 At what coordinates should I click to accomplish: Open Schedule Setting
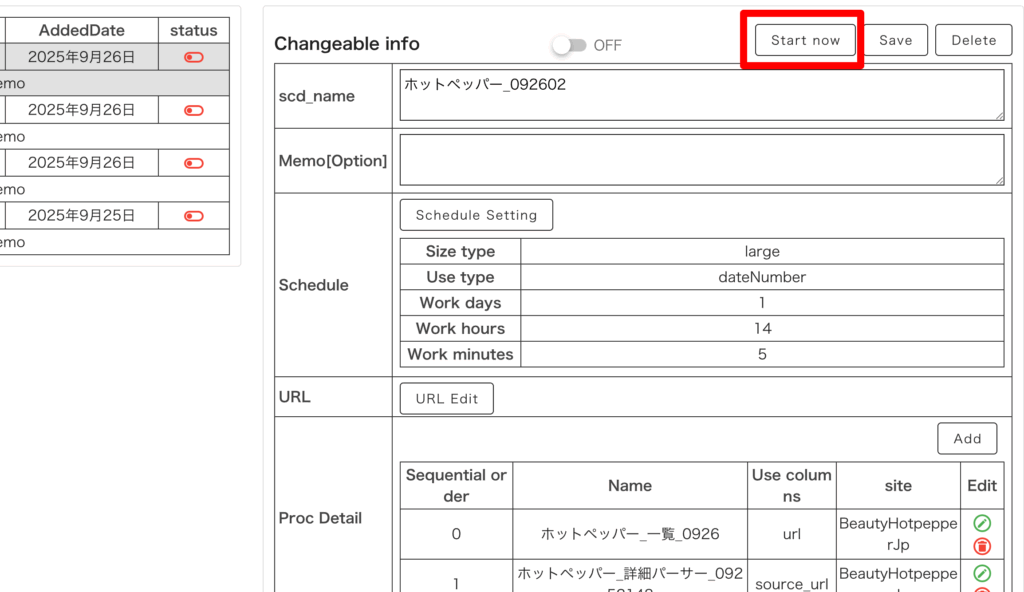pos(476,215)
